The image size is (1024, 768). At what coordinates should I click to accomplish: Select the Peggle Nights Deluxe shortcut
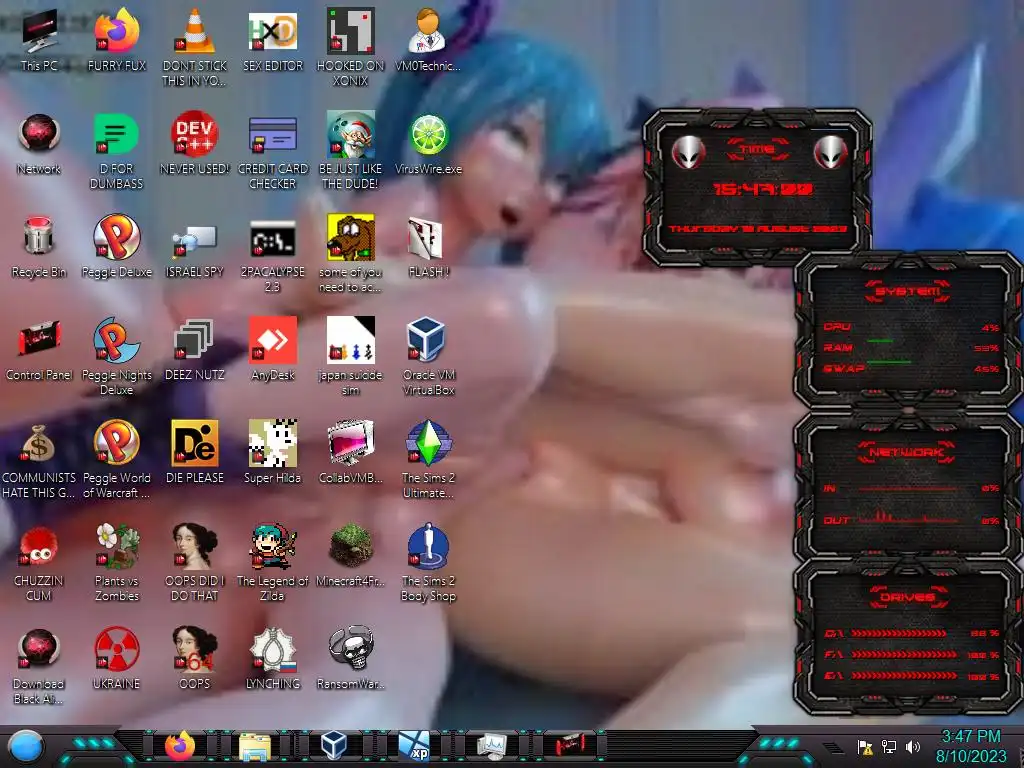(117, 356)
